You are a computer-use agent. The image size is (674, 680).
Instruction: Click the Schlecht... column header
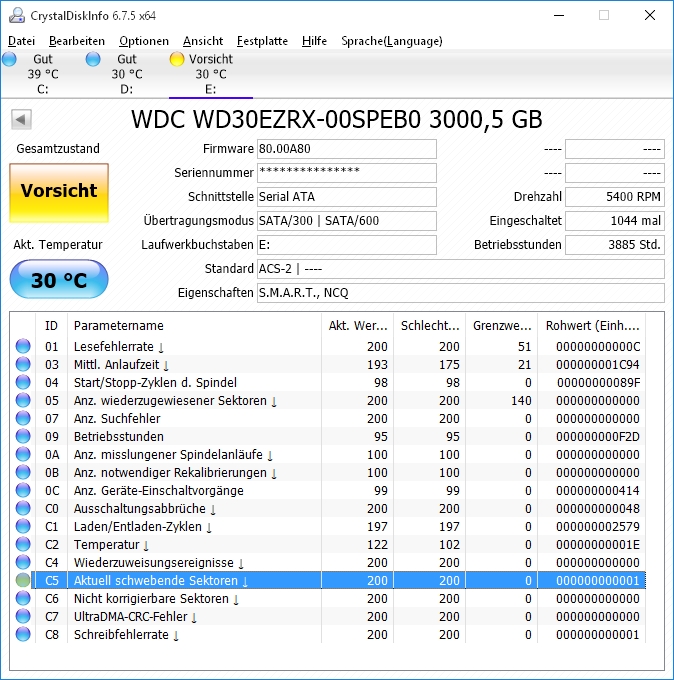[x=429, y=326]
